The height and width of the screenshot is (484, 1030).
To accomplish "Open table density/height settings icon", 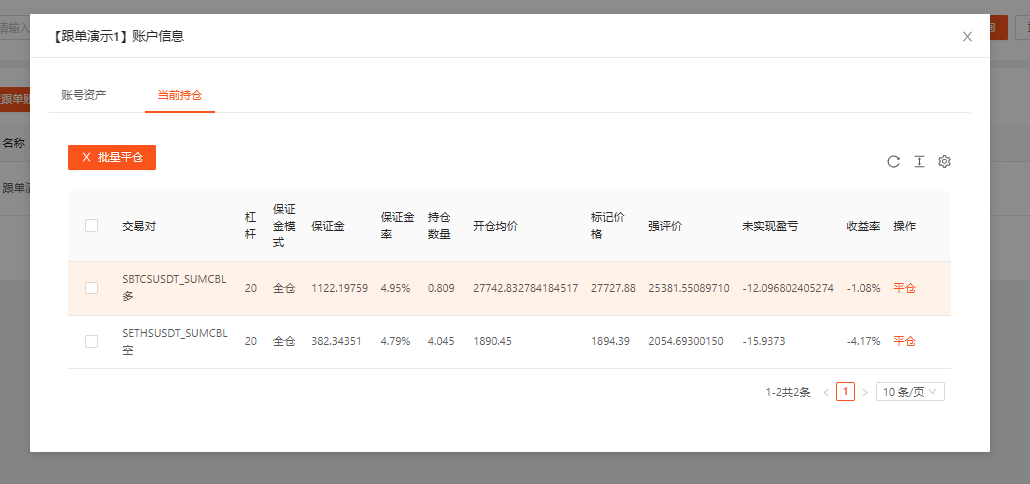I will (919, 162).
